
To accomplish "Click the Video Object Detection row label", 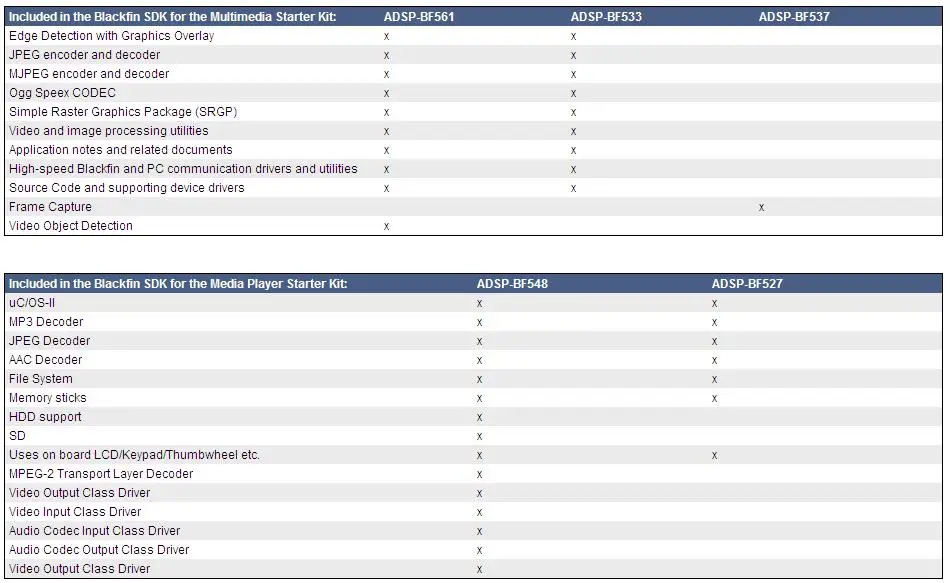I will click(70, 225).
